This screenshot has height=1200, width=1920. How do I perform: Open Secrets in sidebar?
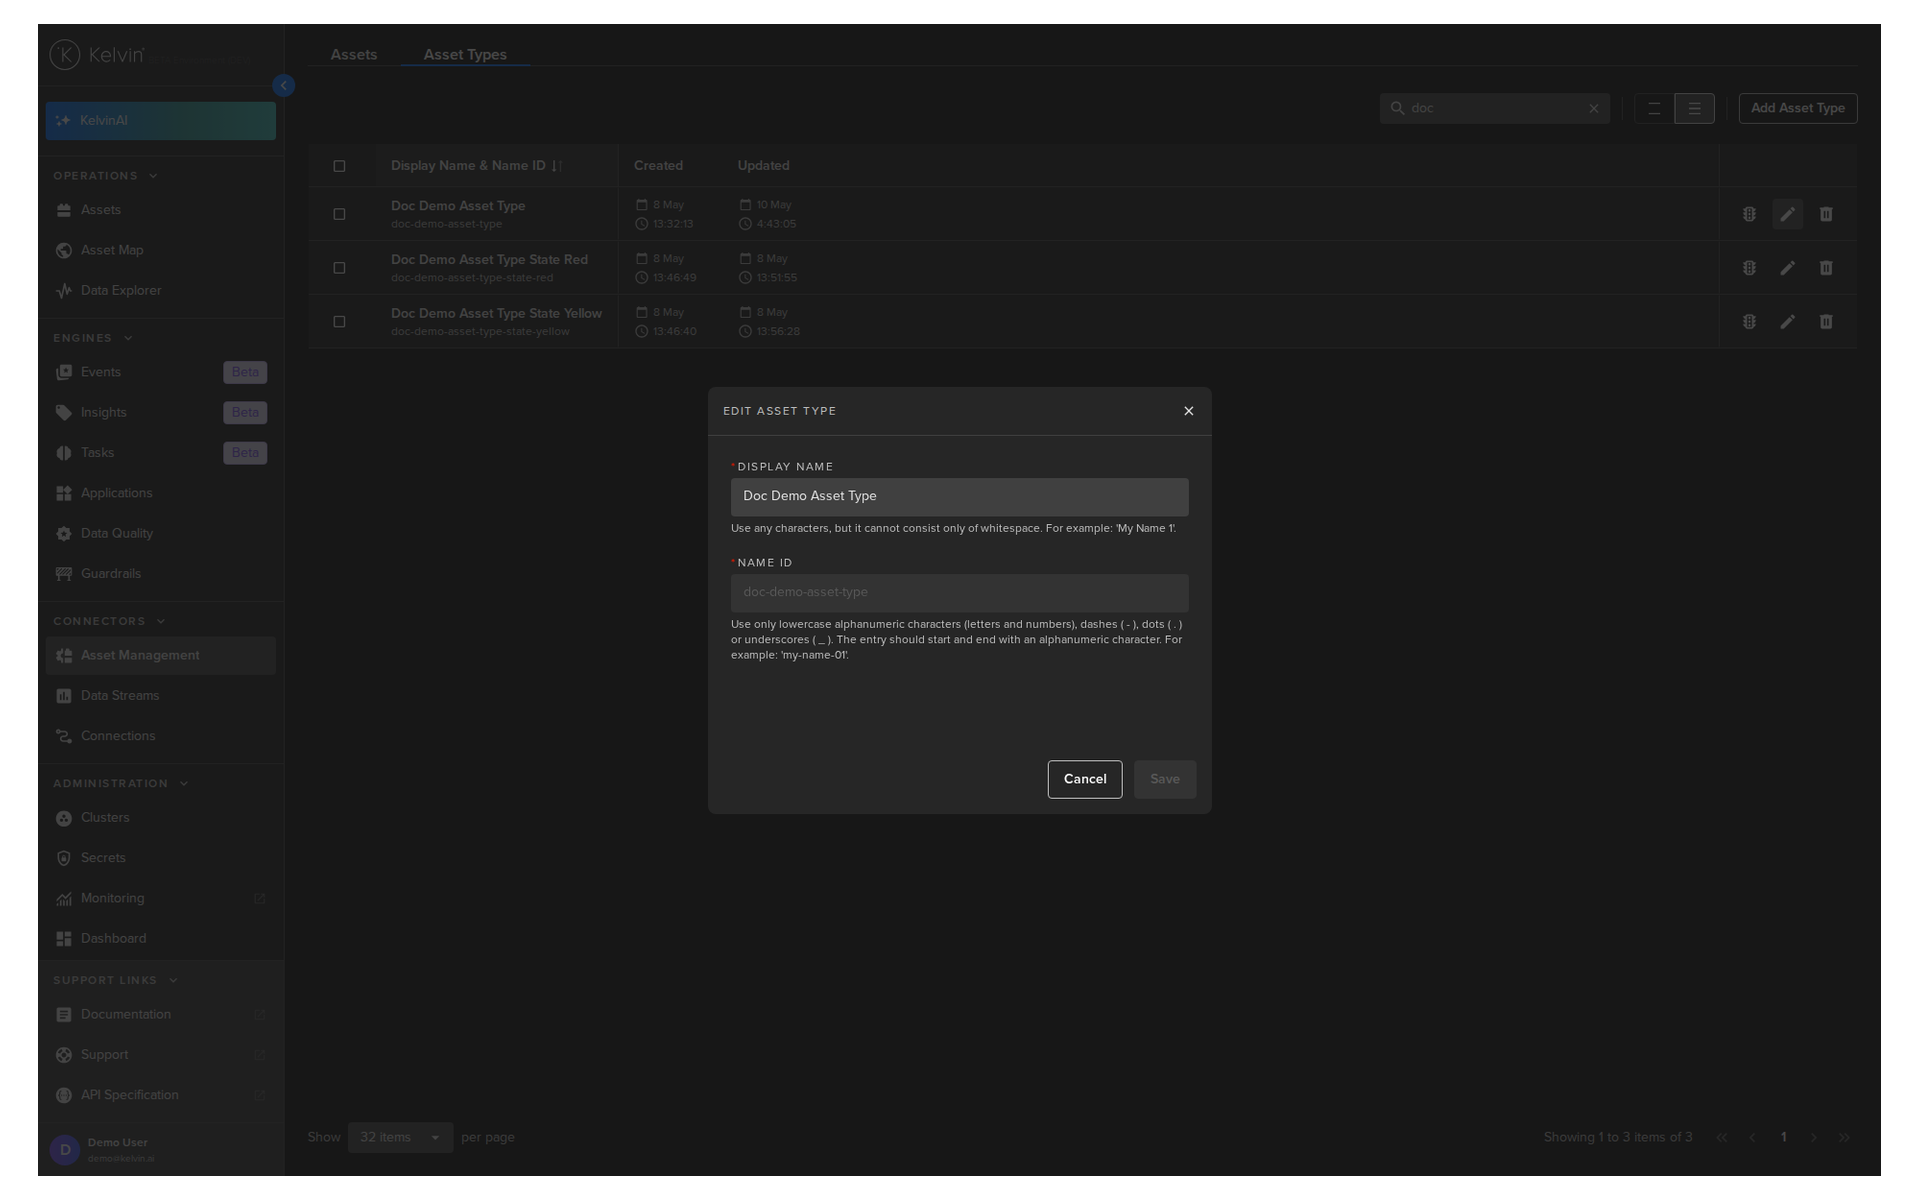click(160, 858)
